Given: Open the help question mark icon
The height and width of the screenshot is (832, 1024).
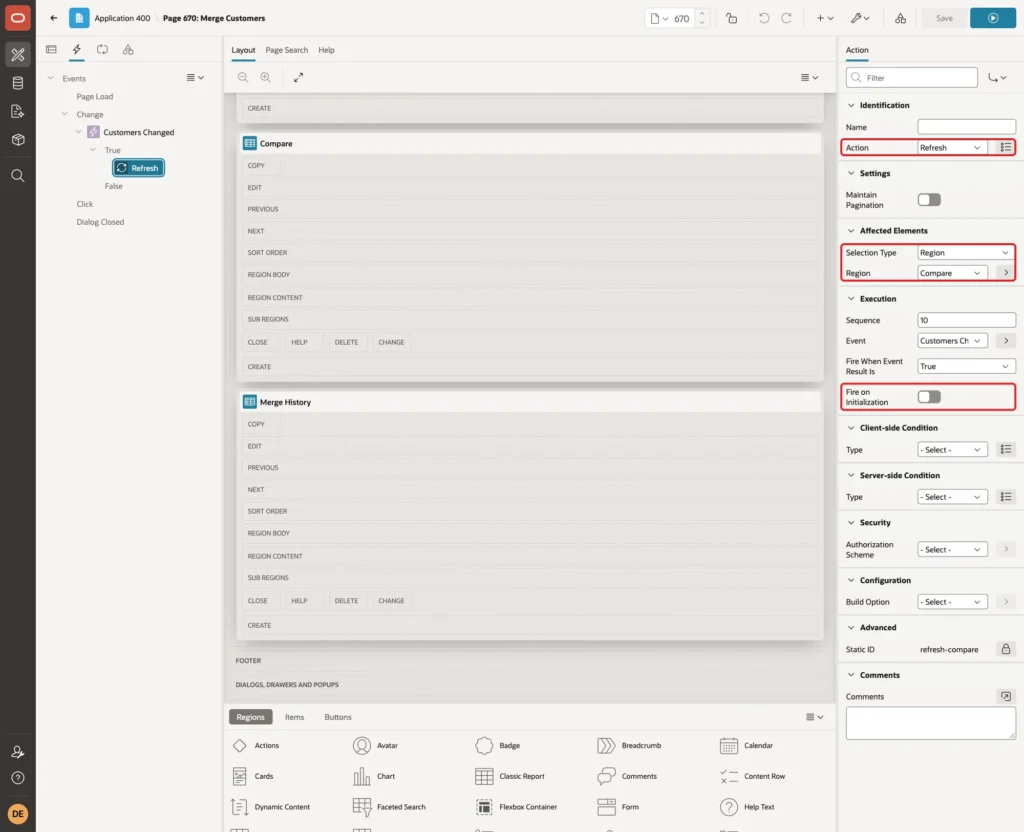Looking at the screenshot, I should coord(18,778).
